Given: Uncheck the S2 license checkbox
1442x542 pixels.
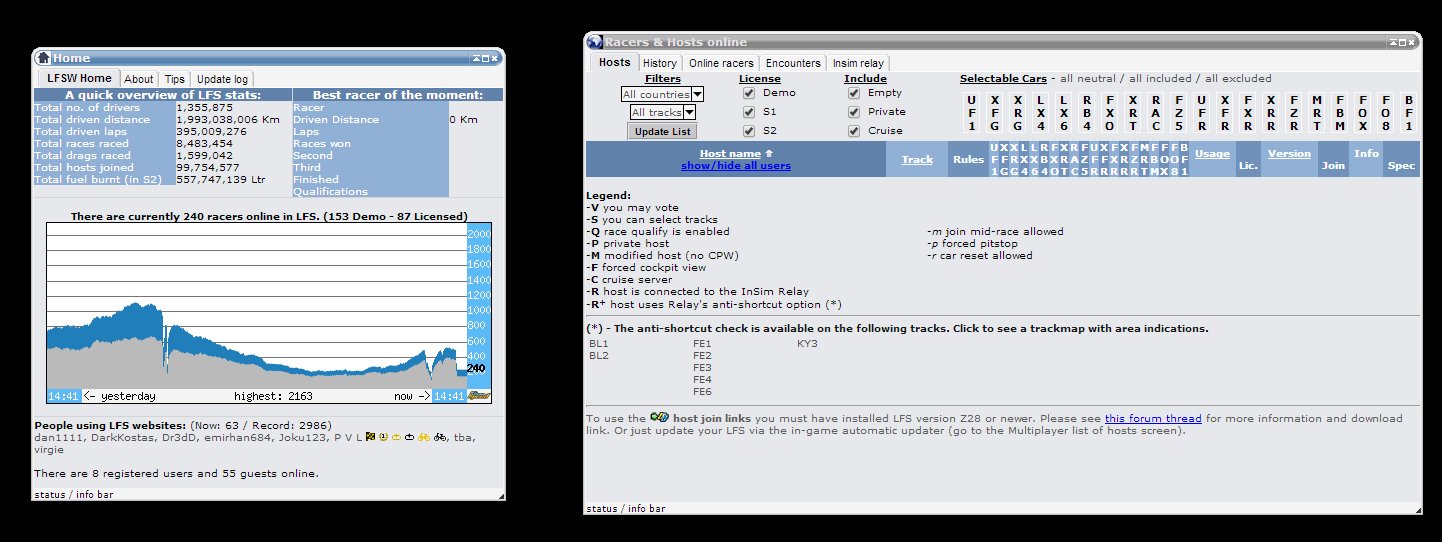Looking at the screenshot, I should coord(749,131).
